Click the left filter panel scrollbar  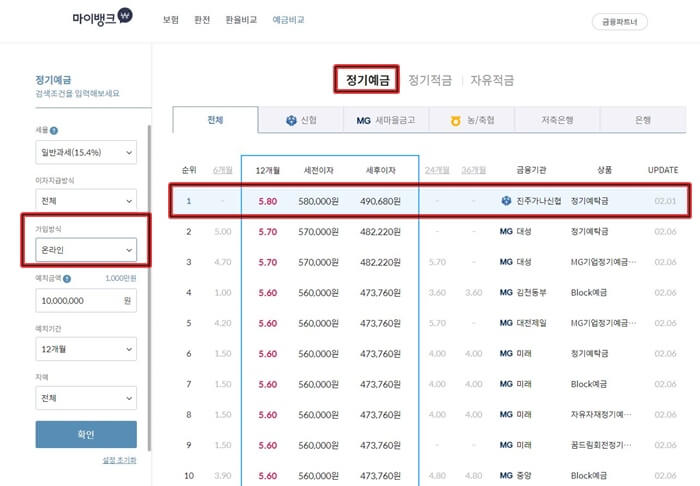(149, 288)
